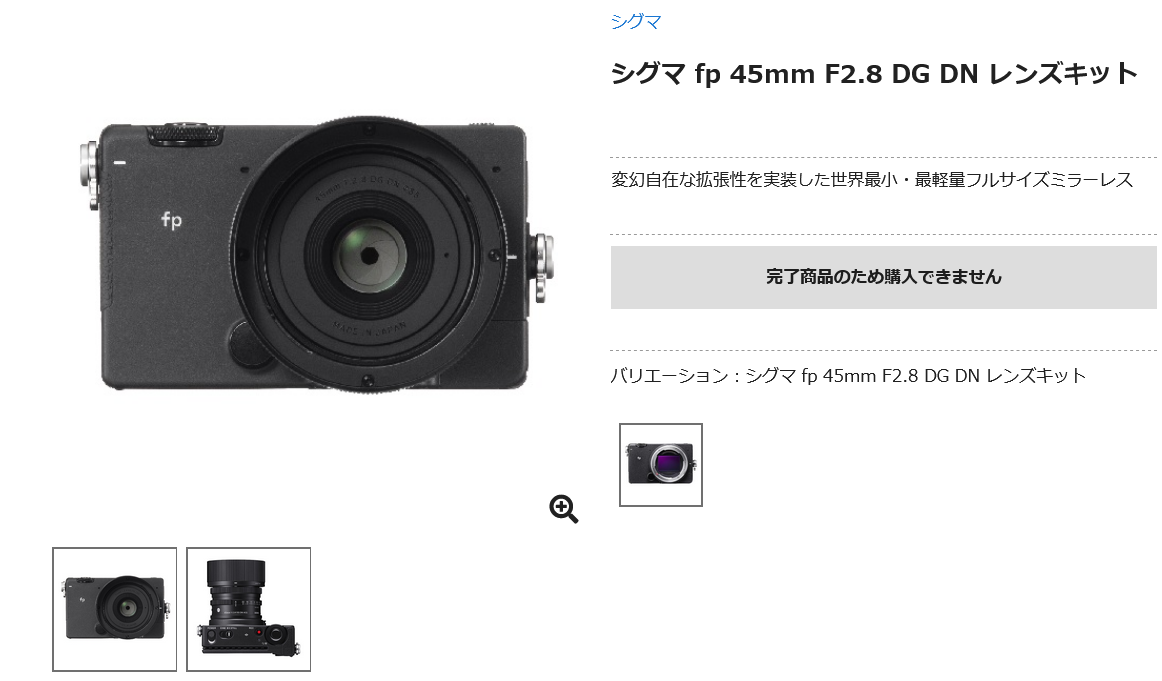Click the right strap lug on camera

click(542, 267)
